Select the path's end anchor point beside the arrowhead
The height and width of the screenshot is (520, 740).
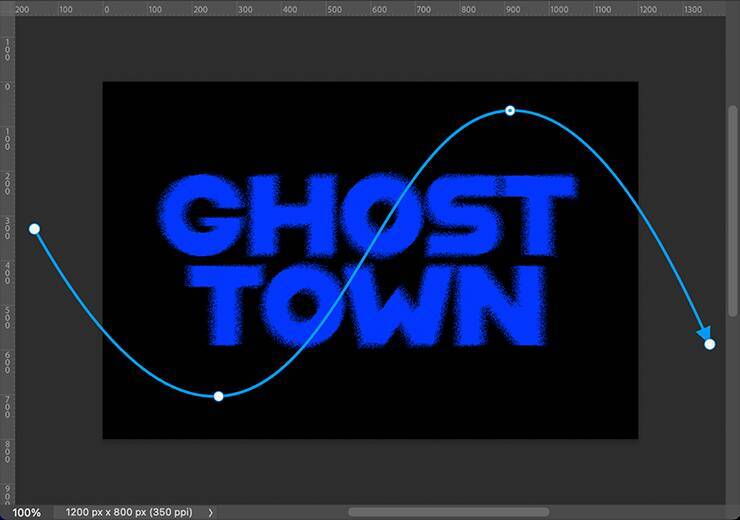coord(710,344)
